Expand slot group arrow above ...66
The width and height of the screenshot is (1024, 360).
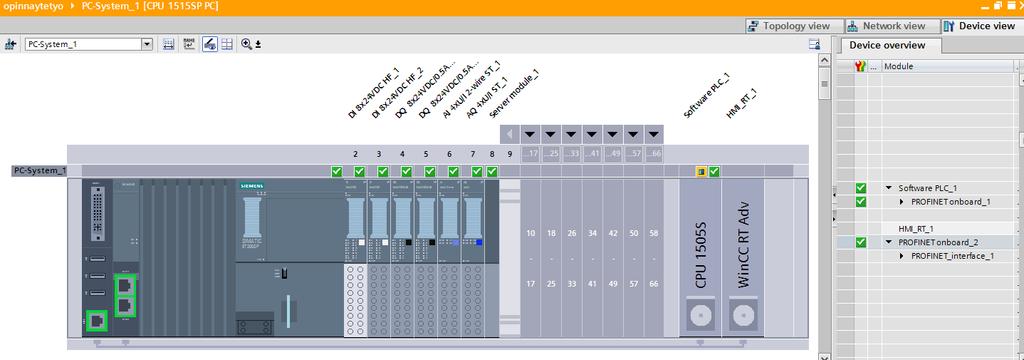[x=654, y=135]
